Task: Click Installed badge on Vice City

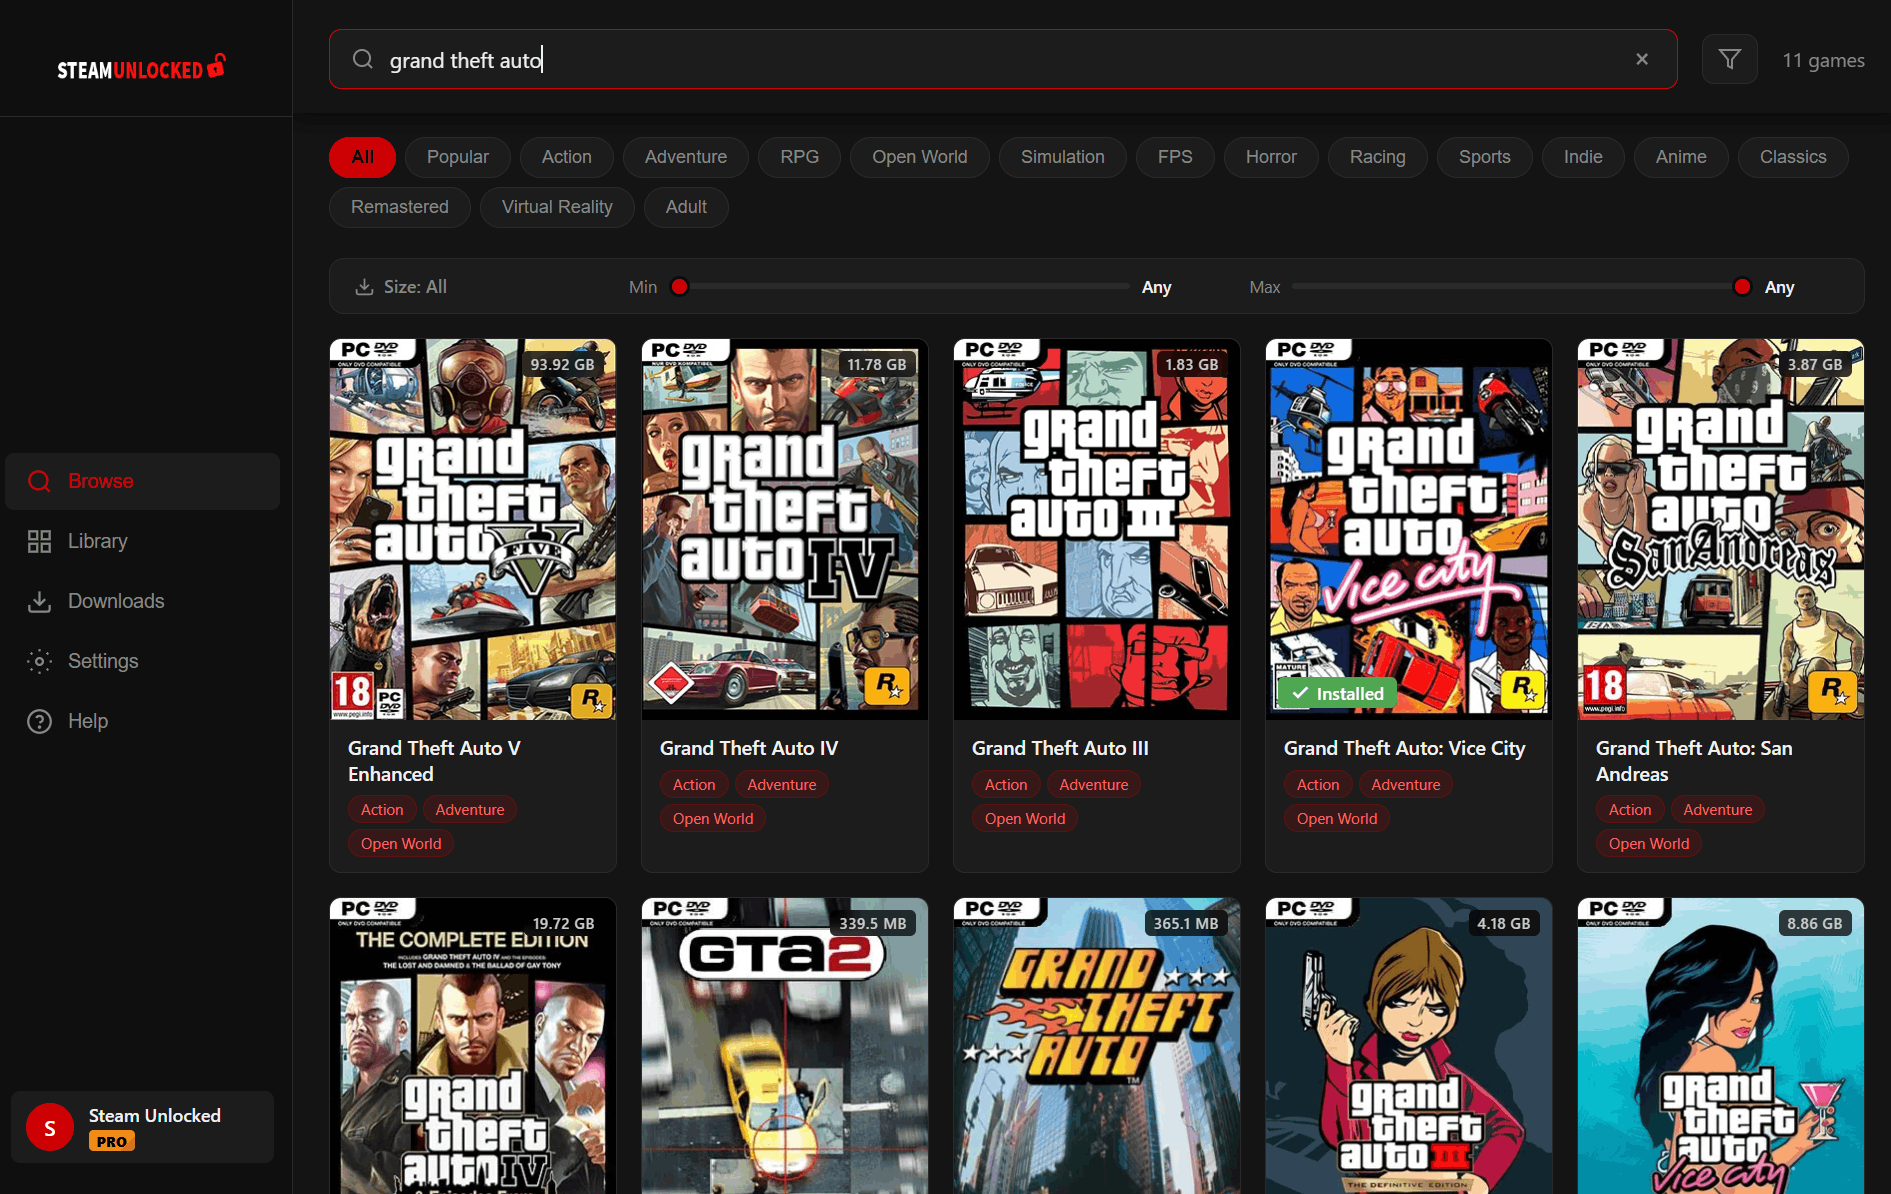Action: pyautogui.click(x=1337, y=693)
